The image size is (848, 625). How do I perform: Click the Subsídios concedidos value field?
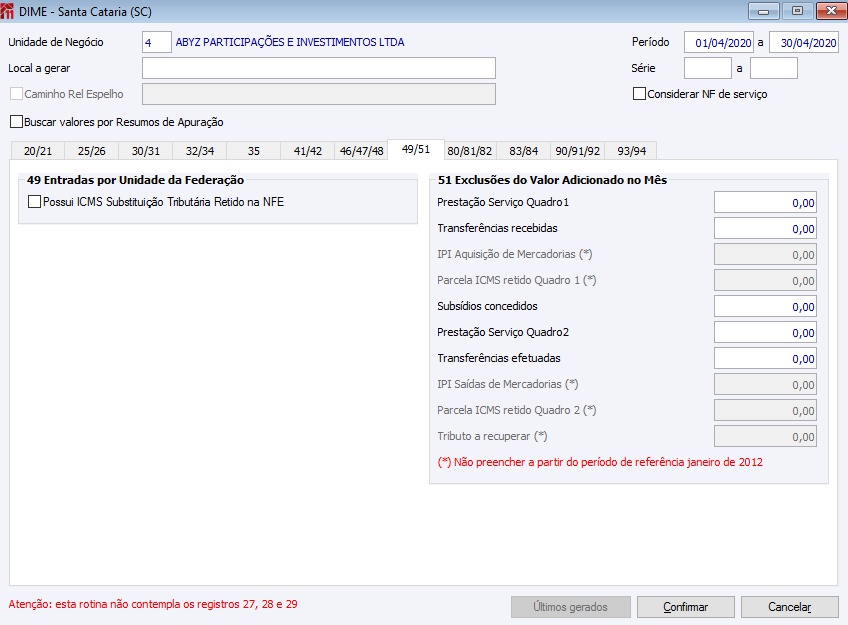coord(765,306)
